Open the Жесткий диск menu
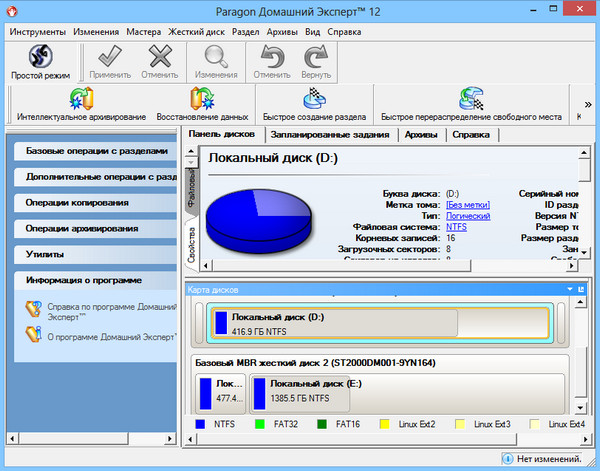The width and height of the screenshot is (600, 471). pyautogui.click(x=198, y=31)
